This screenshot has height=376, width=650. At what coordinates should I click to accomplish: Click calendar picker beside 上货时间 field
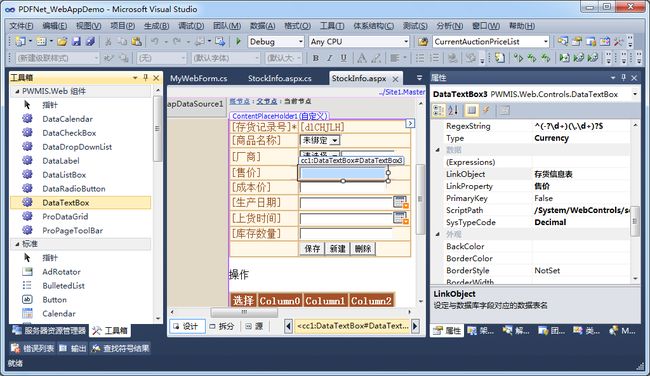[400, 218]
